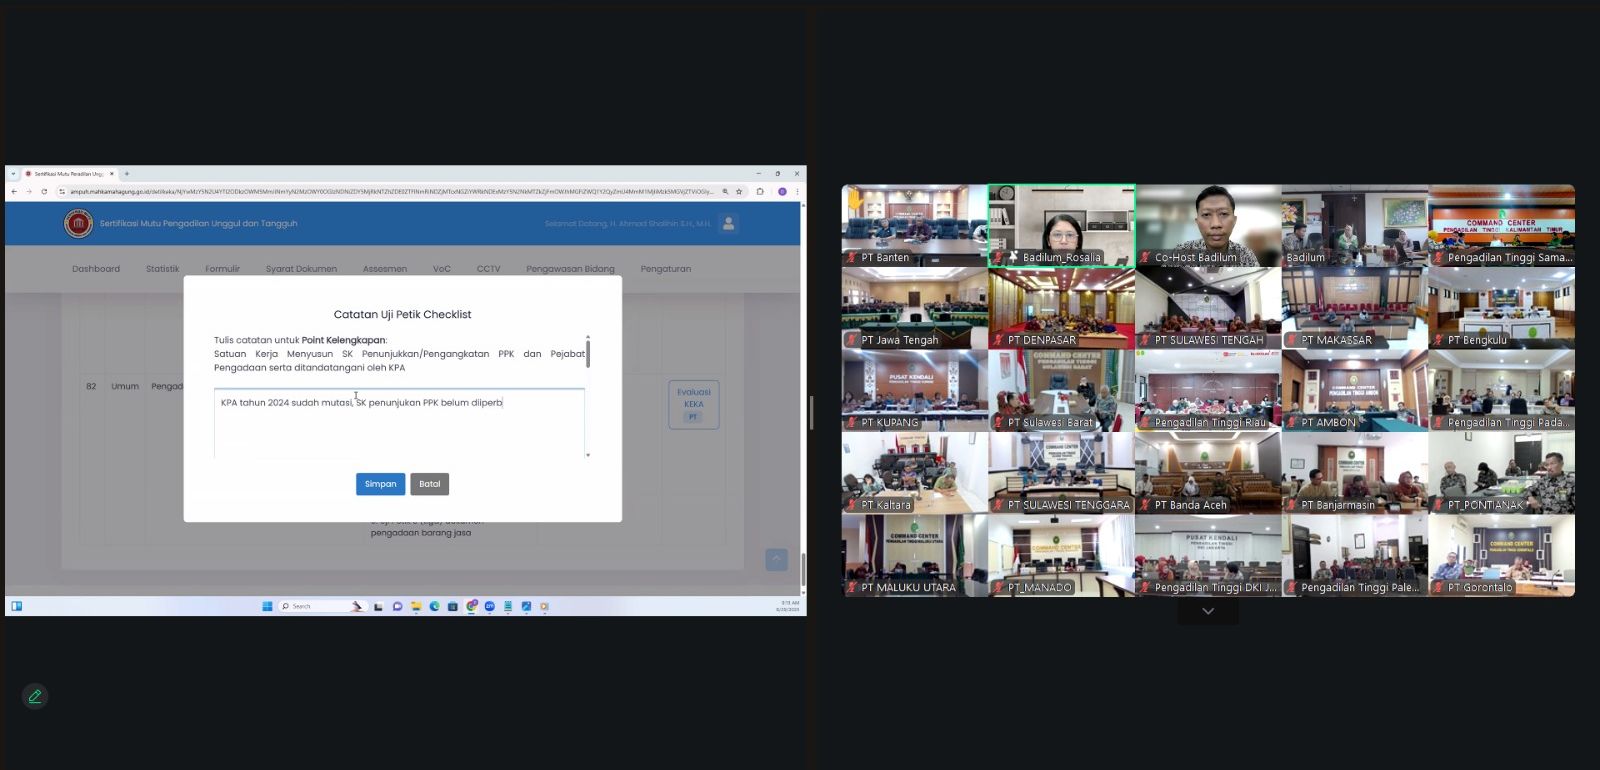Screen dimensions: 1600x770
Task: Click the scroll-to-top arrow button on page
Action: pyautogui.click(x=776, y=560)
